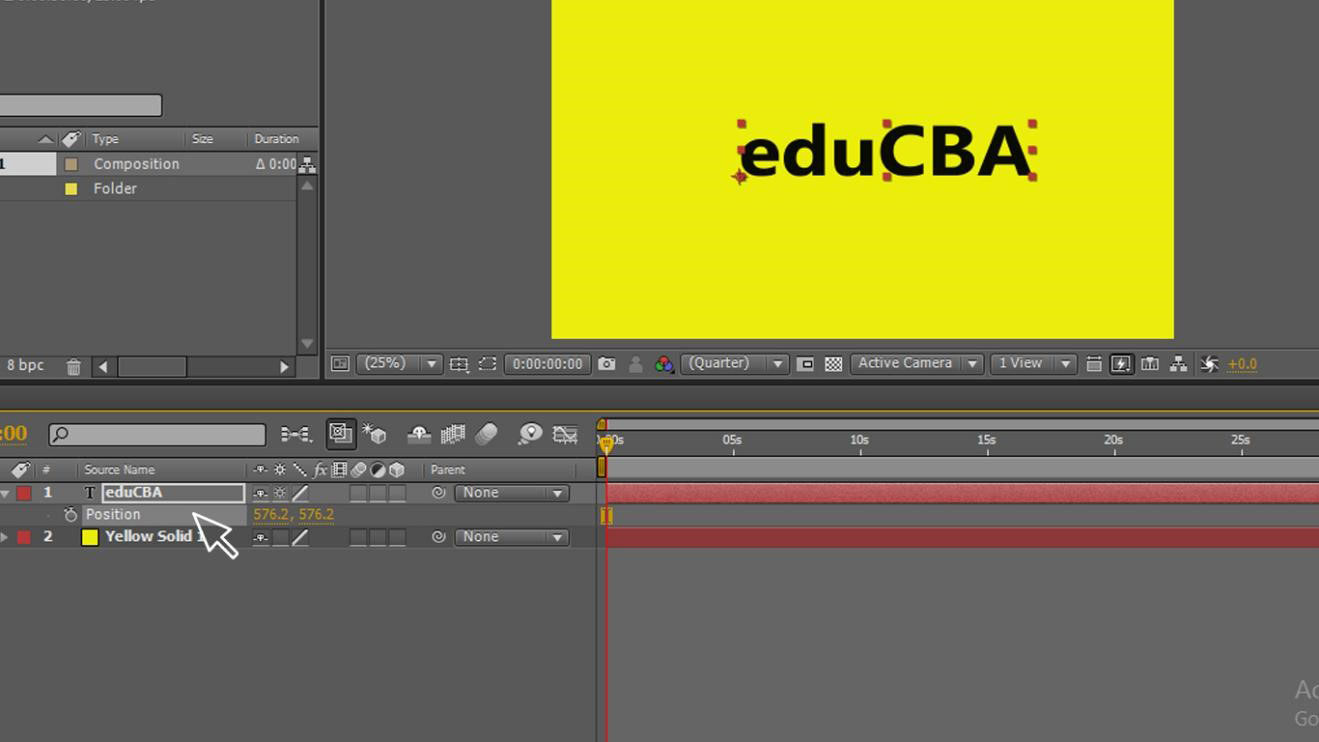
Task: Open the Graph Editor in timeline
Action: (x=565, y=434)
